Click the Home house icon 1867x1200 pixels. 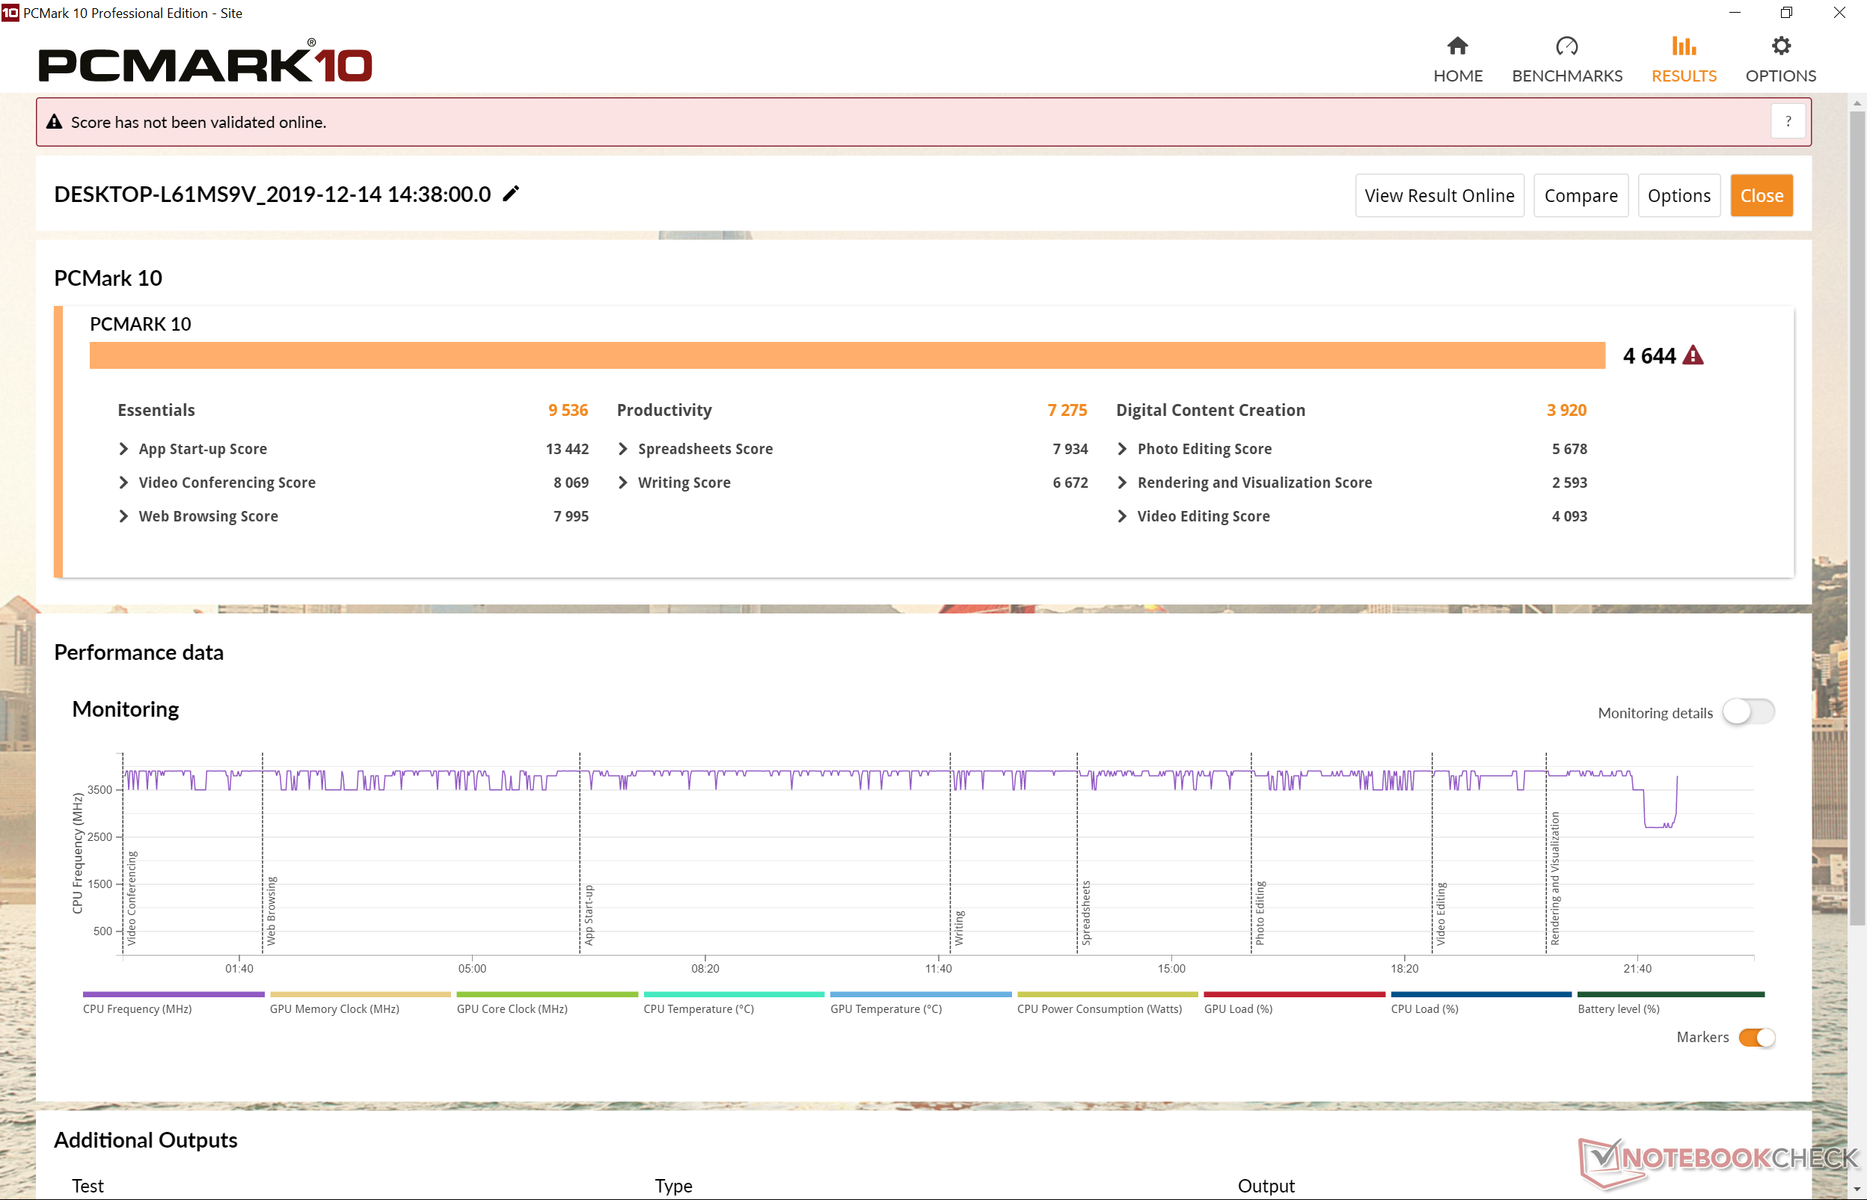pos(1457,46)
